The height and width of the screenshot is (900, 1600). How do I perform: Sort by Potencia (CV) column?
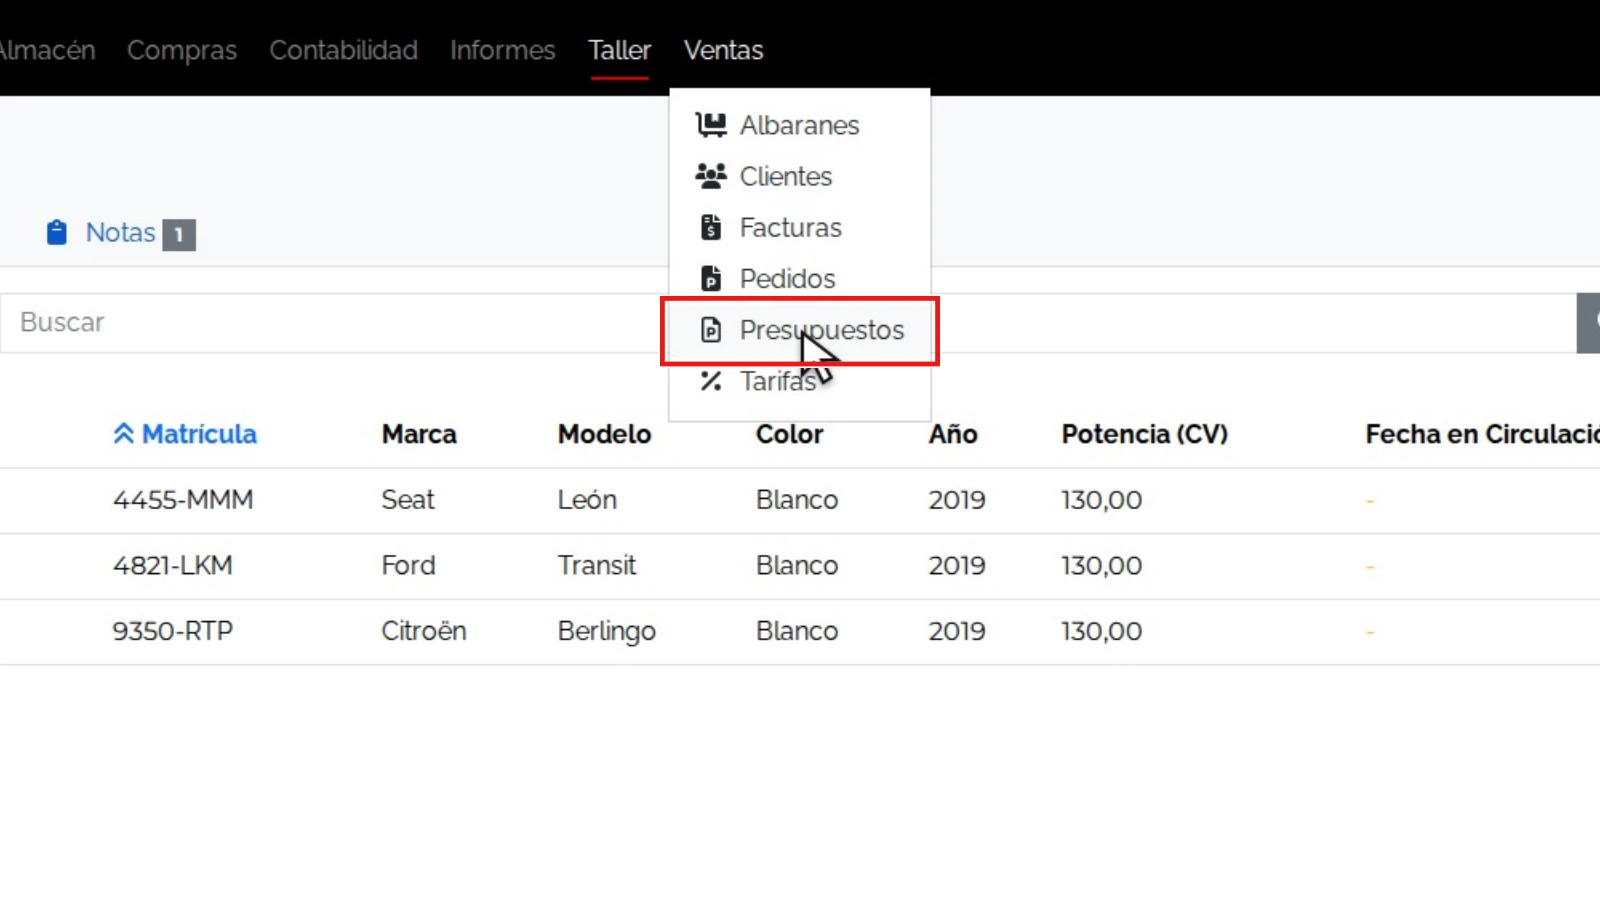[x=1145, y=434]
